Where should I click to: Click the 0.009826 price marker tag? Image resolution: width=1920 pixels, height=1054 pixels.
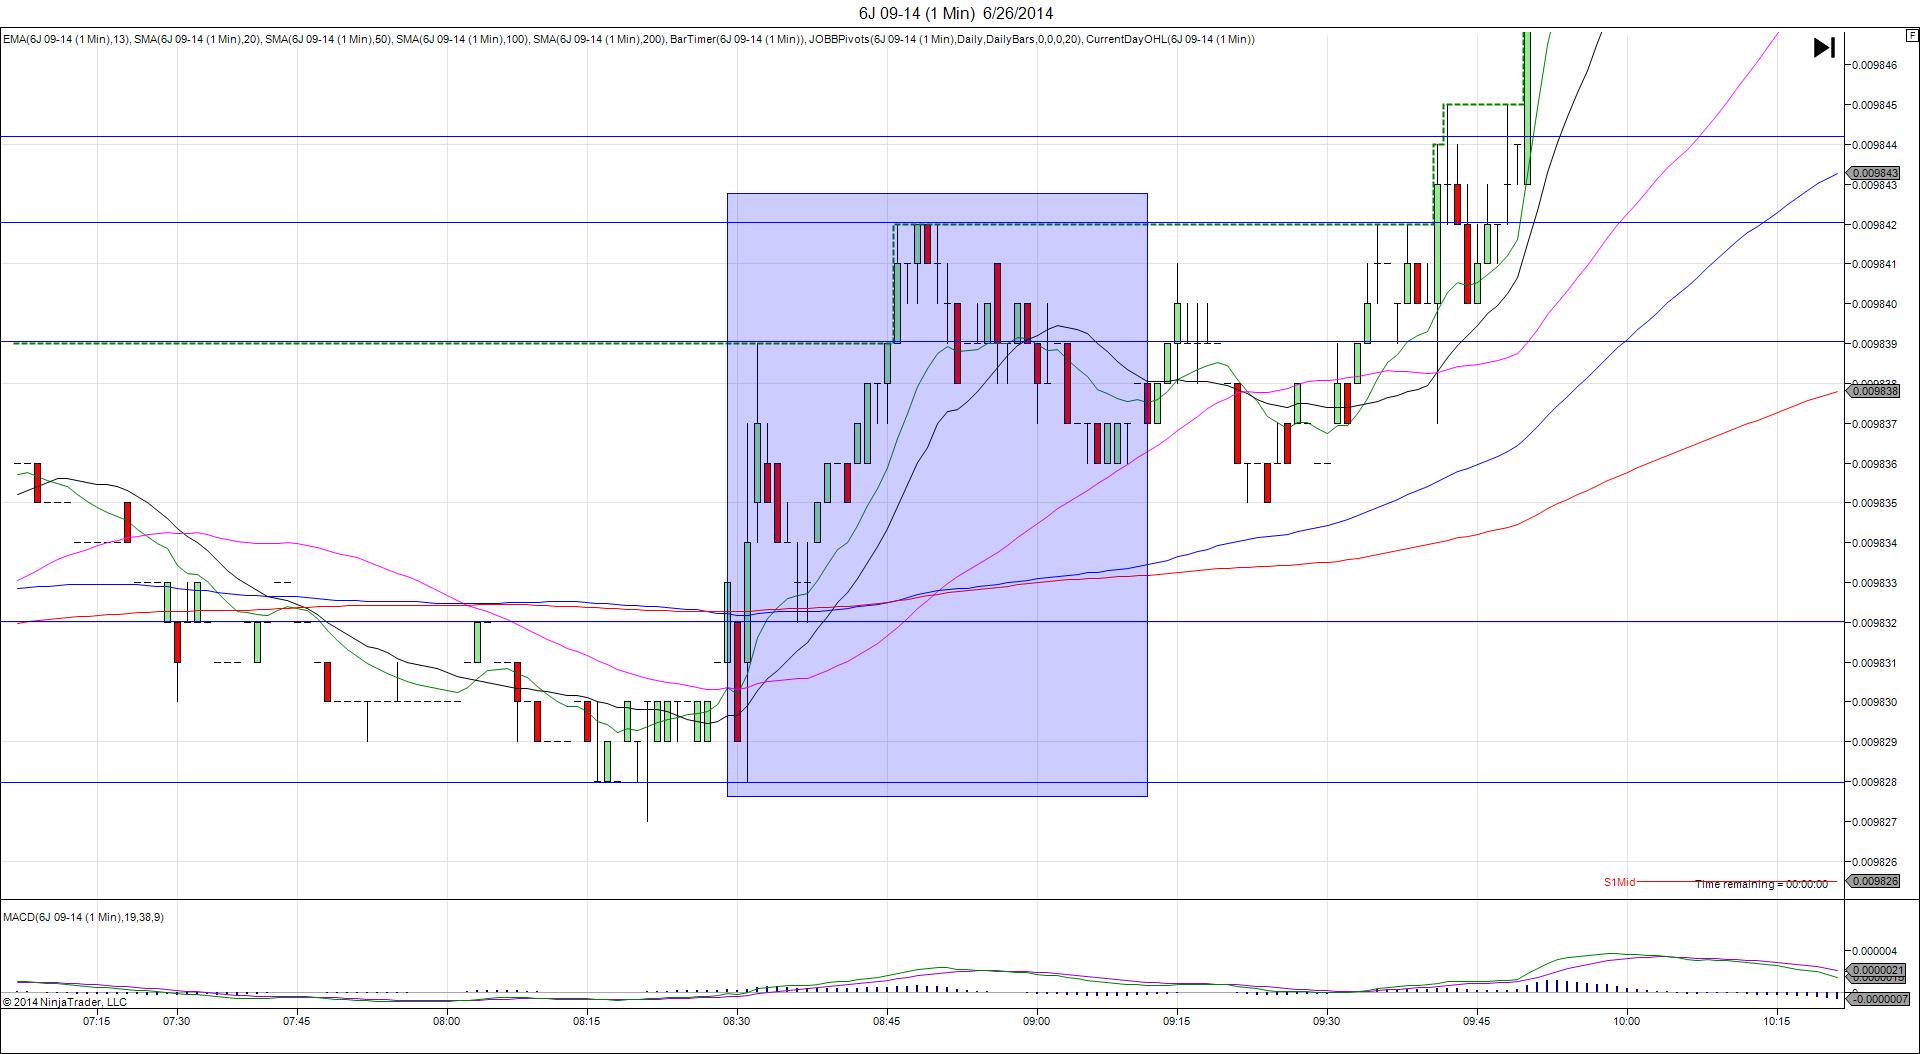1874,881
